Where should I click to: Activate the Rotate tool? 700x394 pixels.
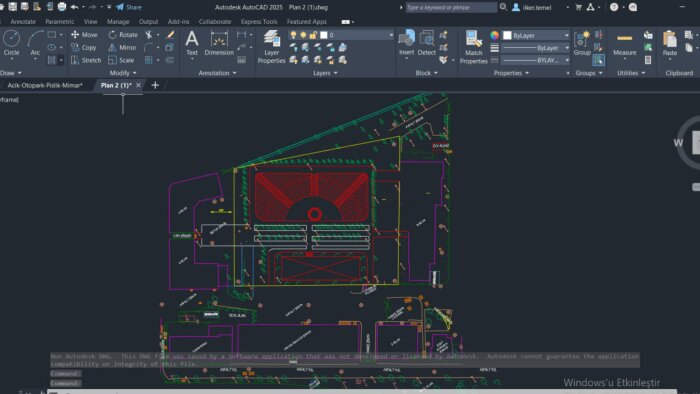coord(123,34)
